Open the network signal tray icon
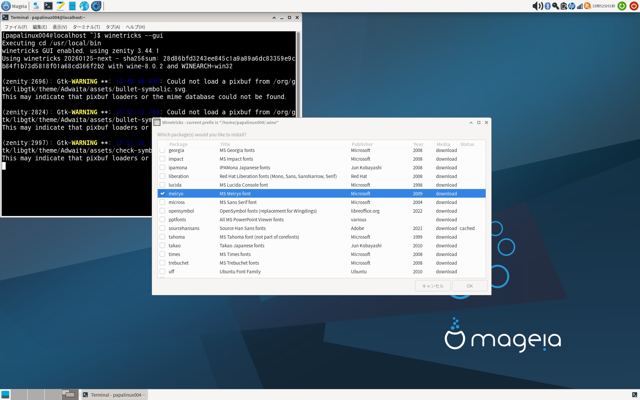640x400 pixels. (579, 6)
